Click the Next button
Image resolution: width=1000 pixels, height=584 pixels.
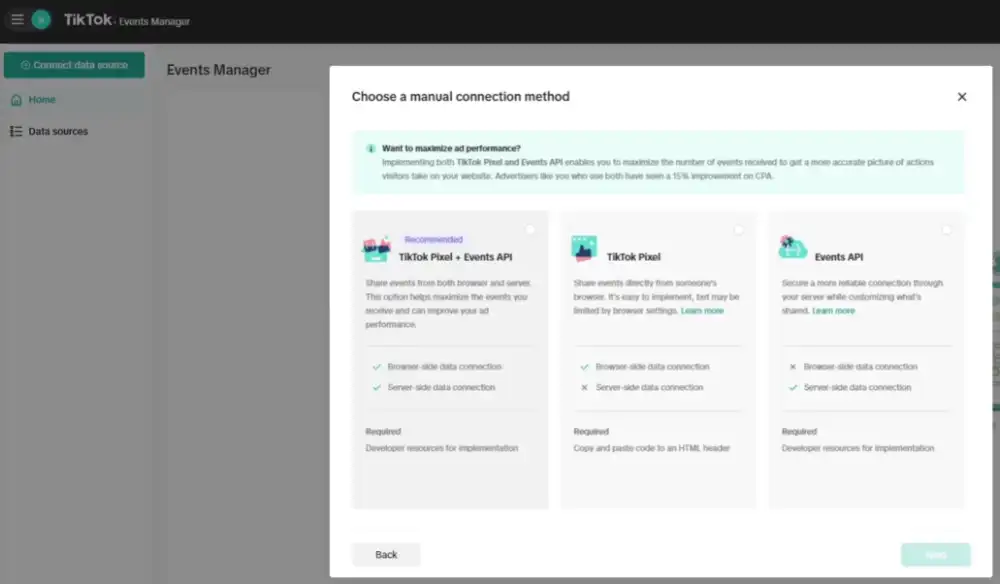(936, 555)
